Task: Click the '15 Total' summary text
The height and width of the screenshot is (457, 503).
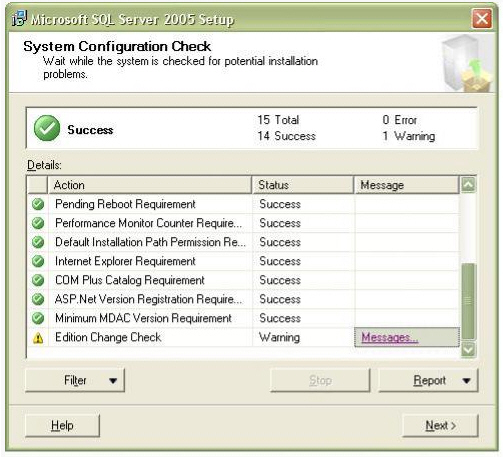Action: click(x=278, y=120)
